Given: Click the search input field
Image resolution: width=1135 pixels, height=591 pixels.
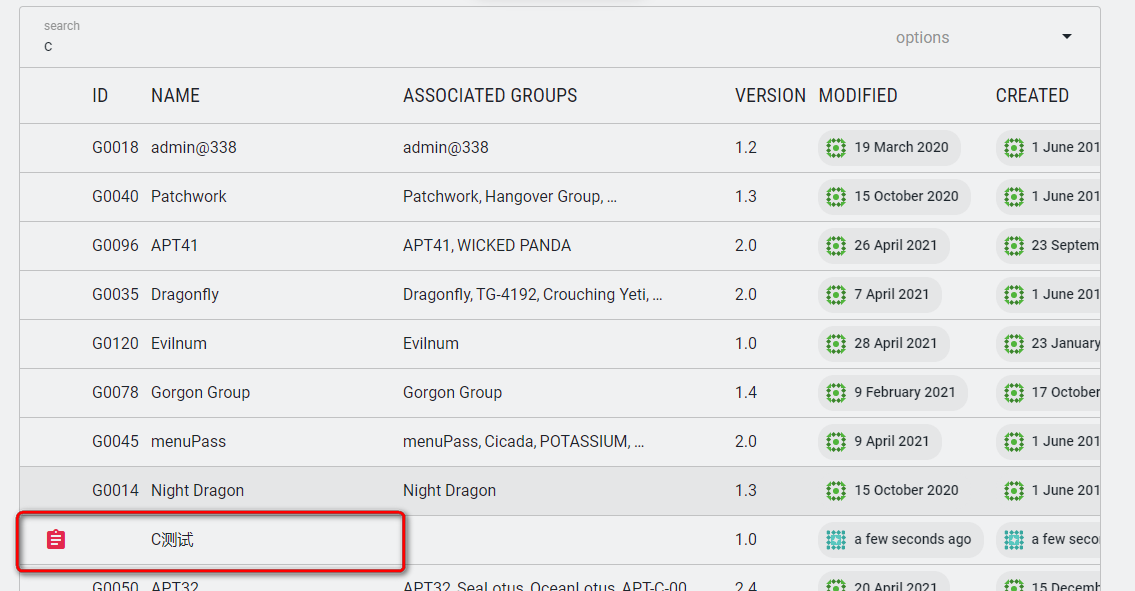Looking at the screenshot, I should tap(200, 45).
